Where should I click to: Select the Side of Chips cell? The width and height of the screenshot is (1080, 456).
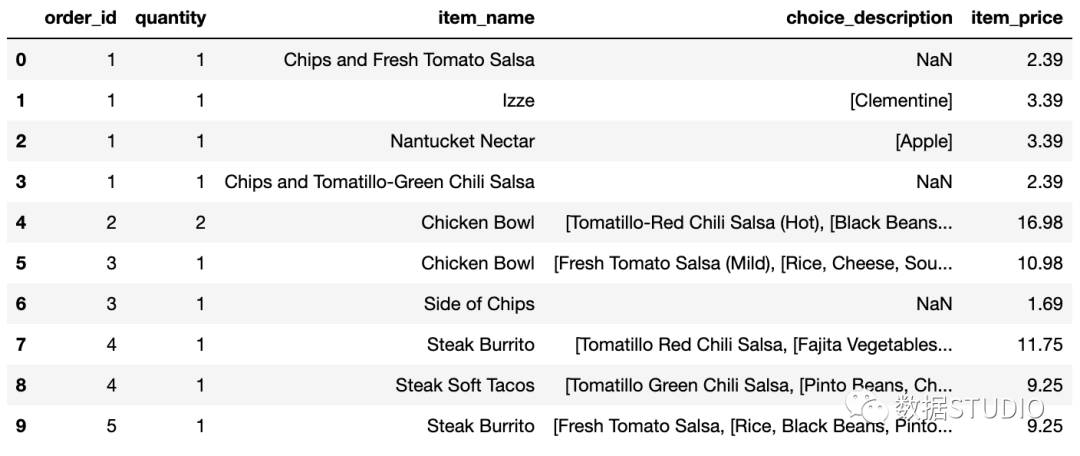point(479,304)
